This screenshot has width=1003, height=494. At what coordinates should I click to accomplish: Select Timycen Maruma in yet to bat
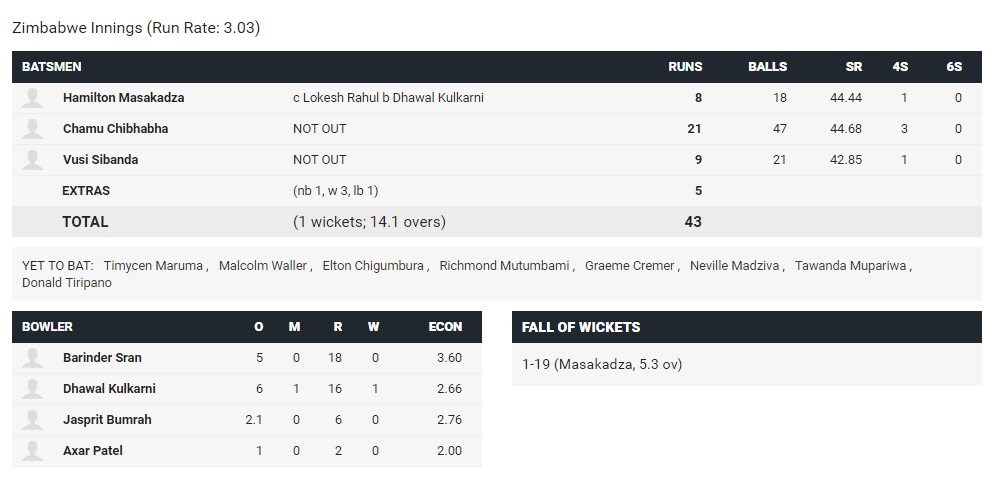coord(153,266)
